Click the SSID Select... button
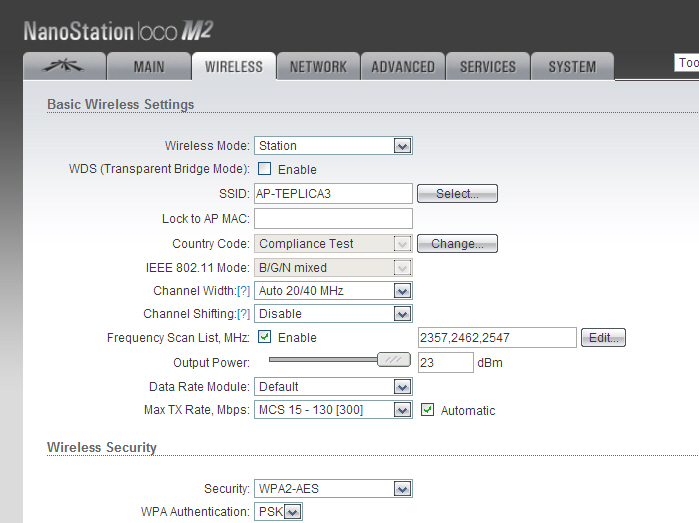This screenshot has width=699, height=523. [457, 194]
